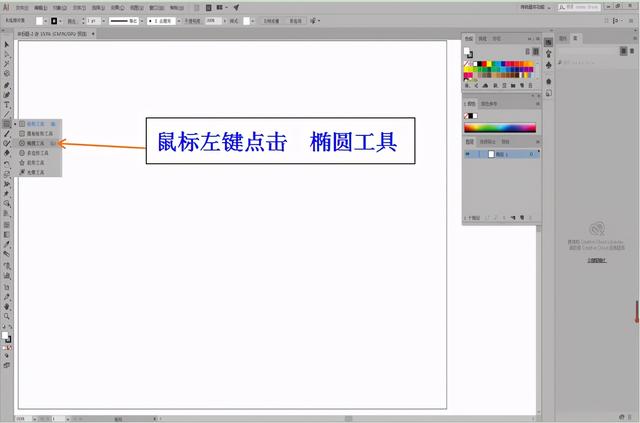Choose Rectangle Tool from shape flyout
Screen dimensions: 640x423
38,124
